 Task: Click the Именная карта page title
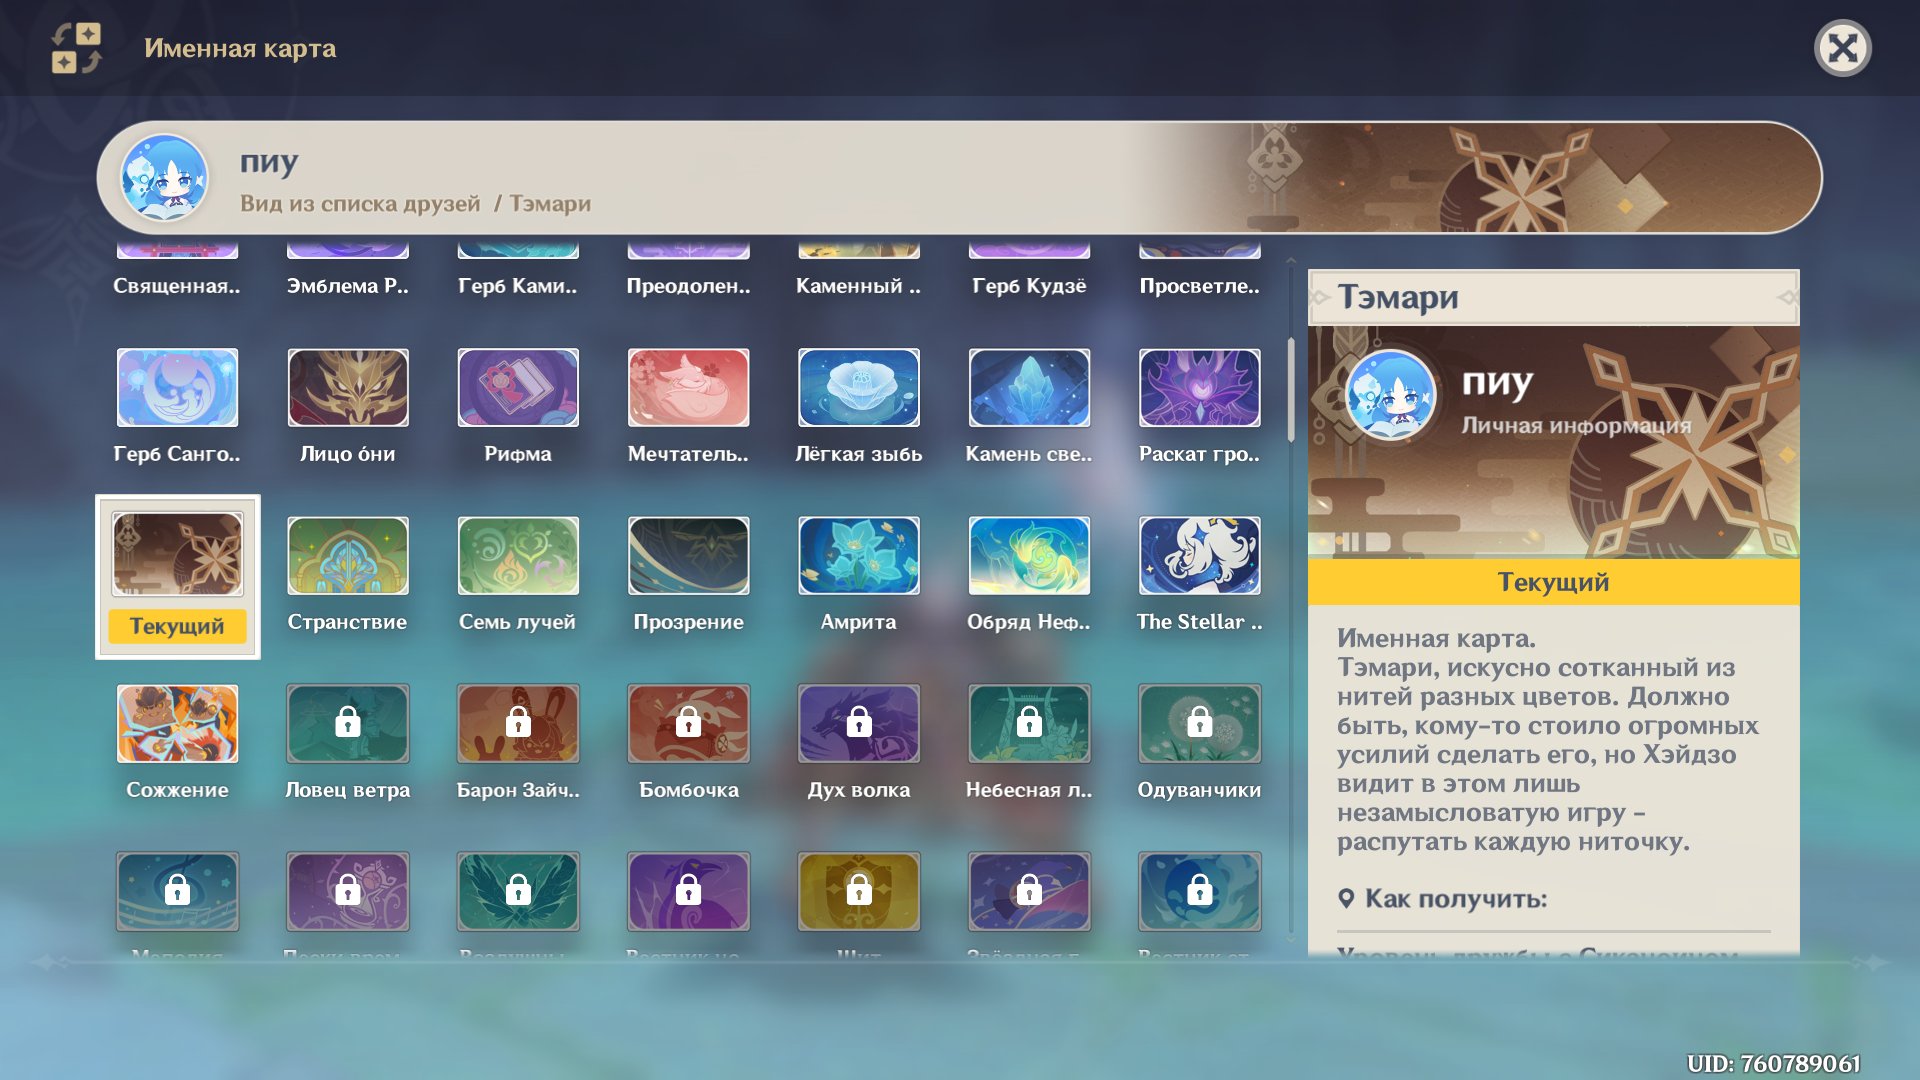point(240,48)
